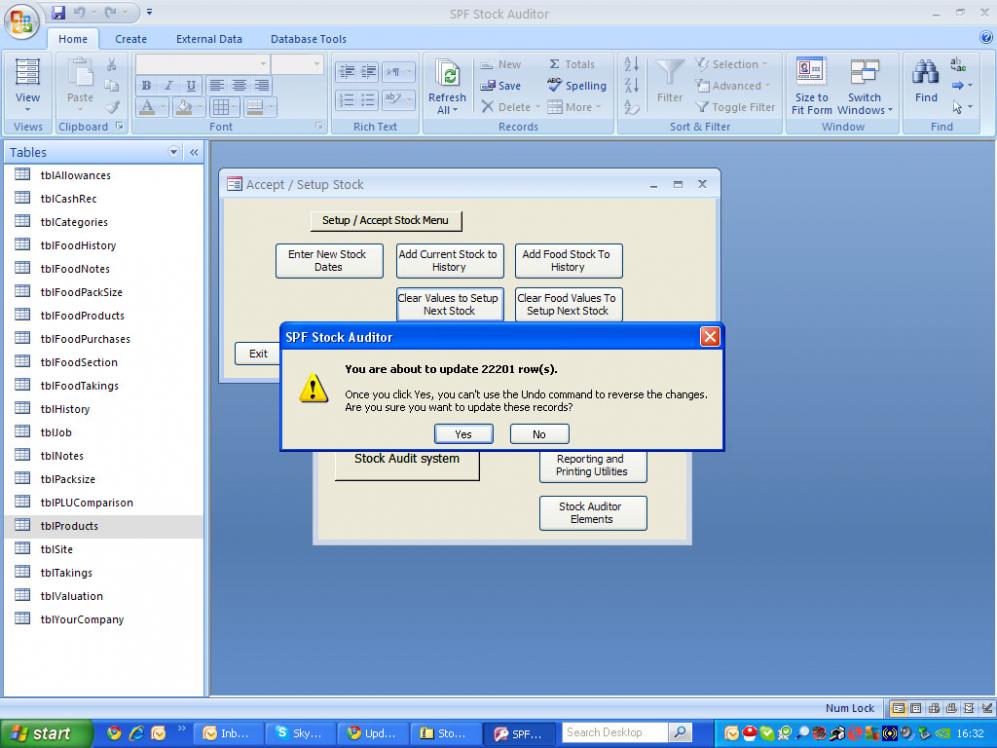Viewport: 997px width, 748px height.
Task: Open the font size combo box
Action: [298, 64]
